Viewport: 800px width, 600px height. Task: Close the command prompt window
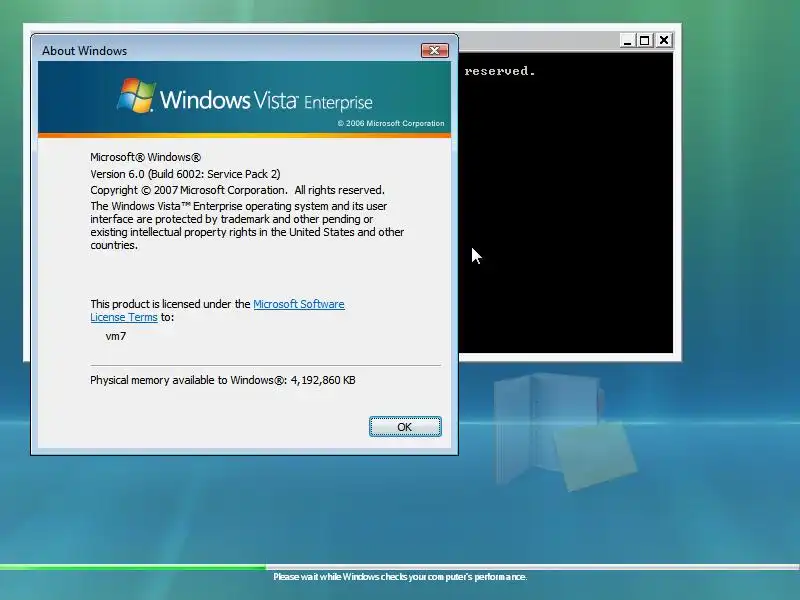point(664,40)
